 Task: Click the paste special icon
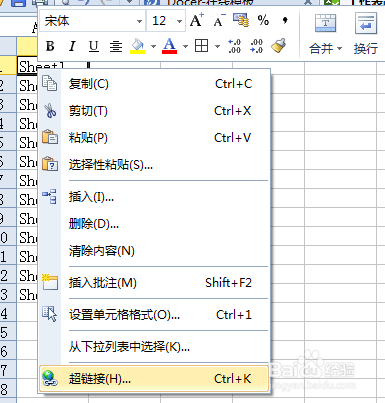coord(50,164)
